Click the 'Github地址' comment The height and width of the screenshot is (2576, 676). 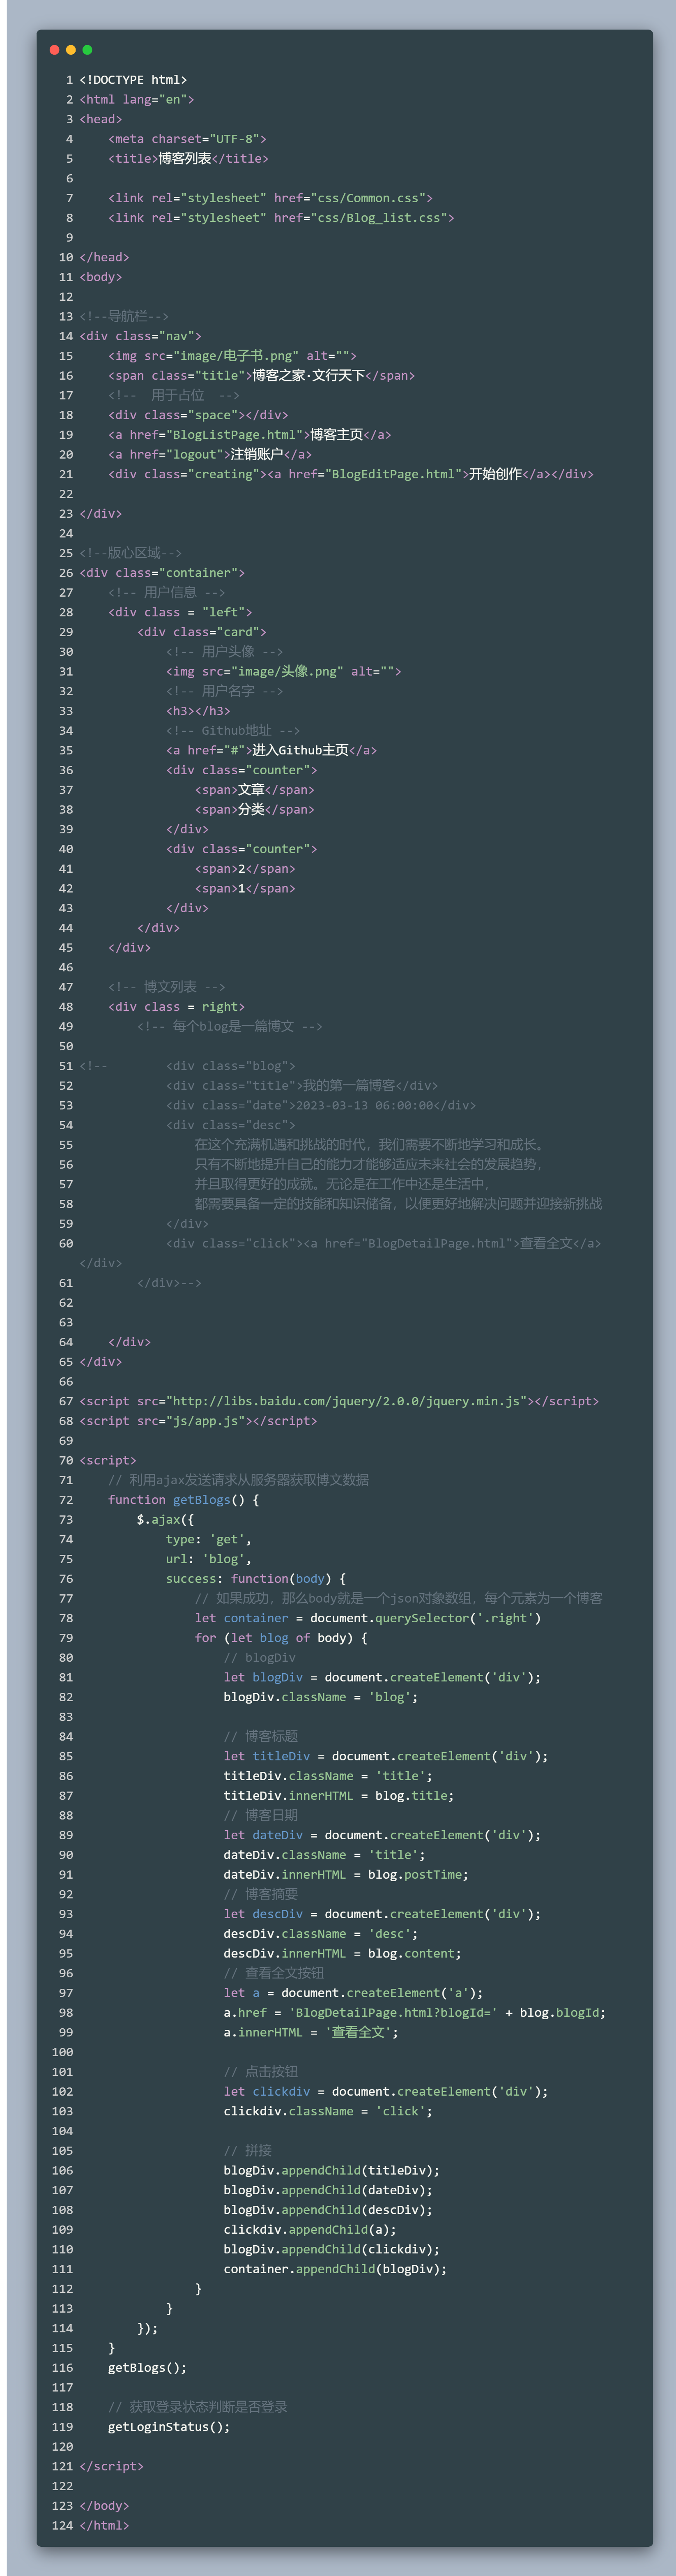pos(233,731)
